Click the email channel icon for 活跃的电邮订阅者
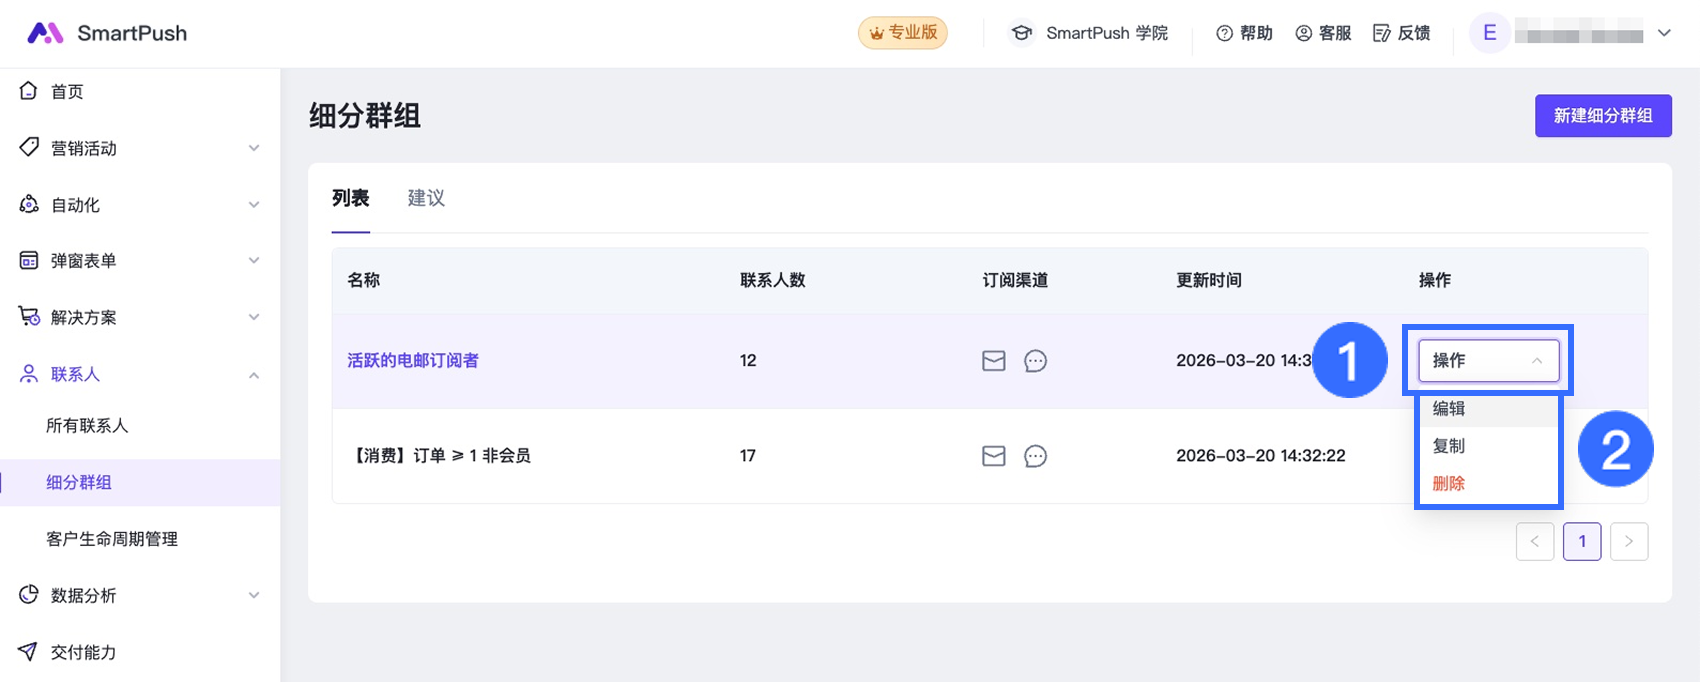 click(994, 361)
